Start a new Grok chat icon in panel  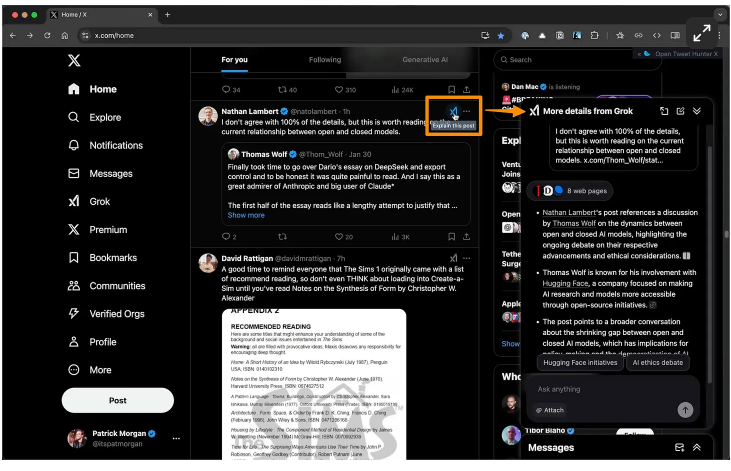coord(681,111)
